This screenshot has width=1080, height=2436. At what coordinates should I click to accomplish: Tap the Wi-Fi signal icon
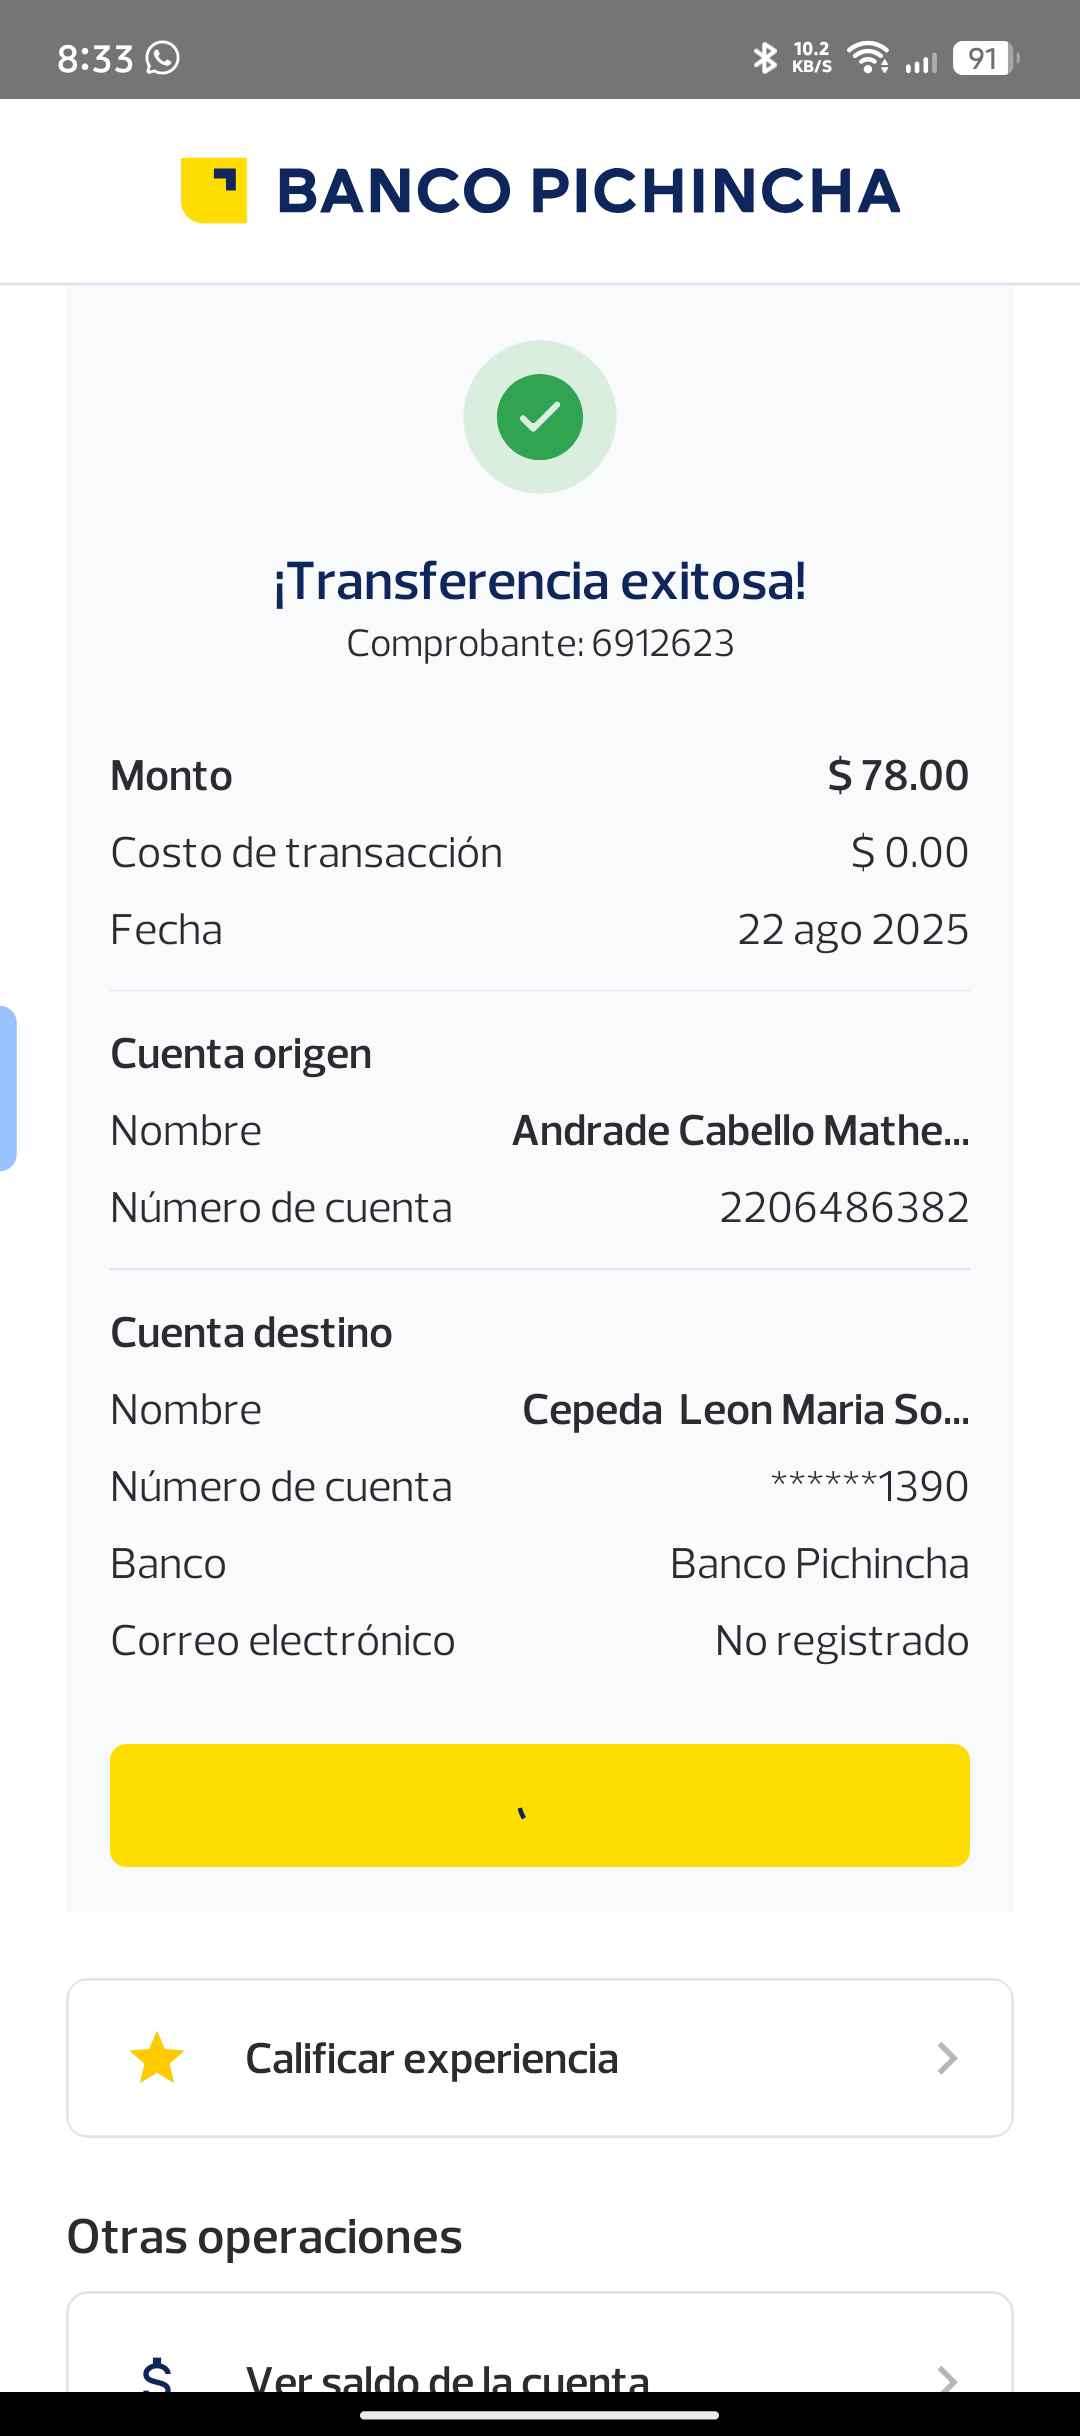click(x=868, y=58)
